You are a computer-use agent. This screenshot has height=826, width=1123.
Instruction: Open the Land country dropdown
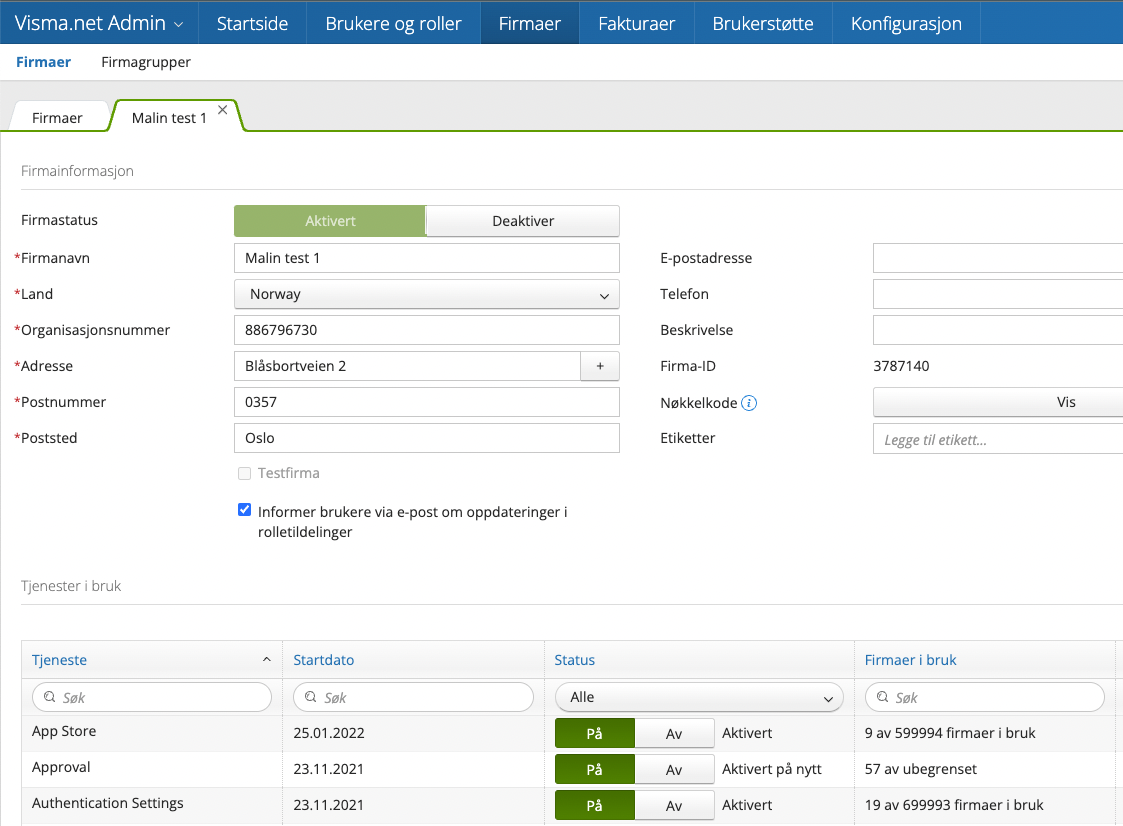(x=427, y=294)
